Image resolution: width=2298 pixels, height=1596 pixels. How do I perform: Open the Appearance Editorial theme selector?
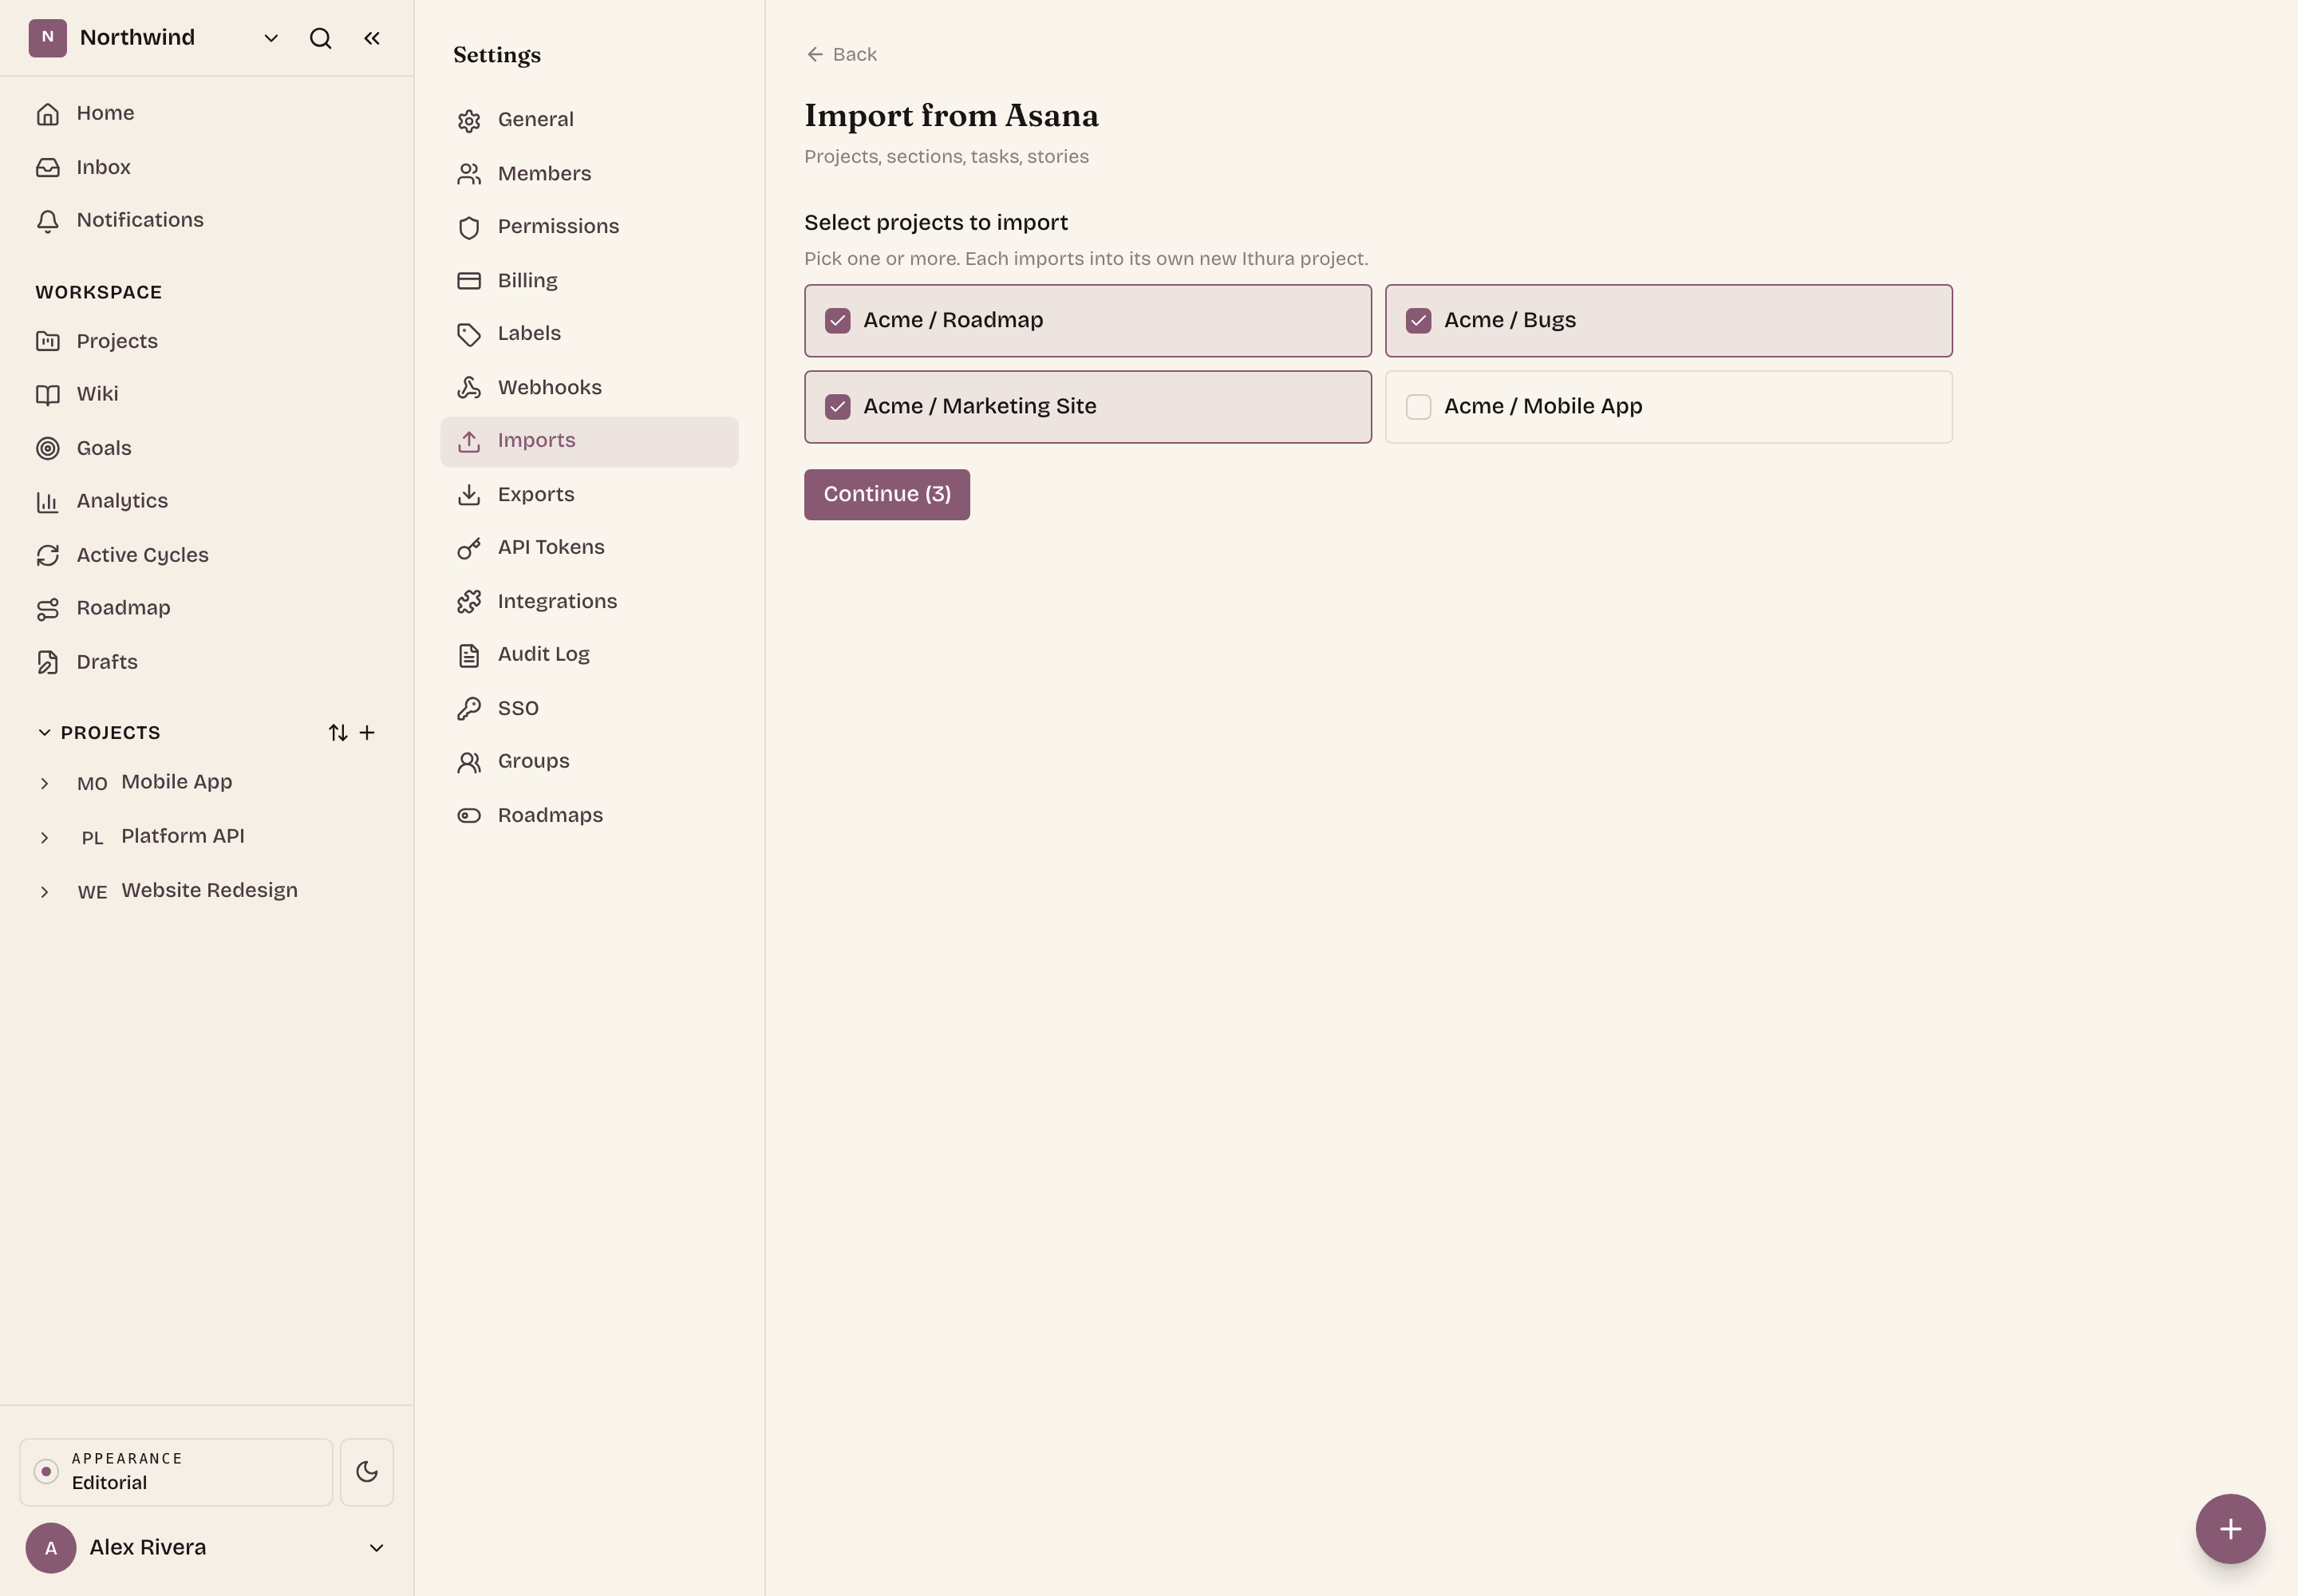[176, 1472]
